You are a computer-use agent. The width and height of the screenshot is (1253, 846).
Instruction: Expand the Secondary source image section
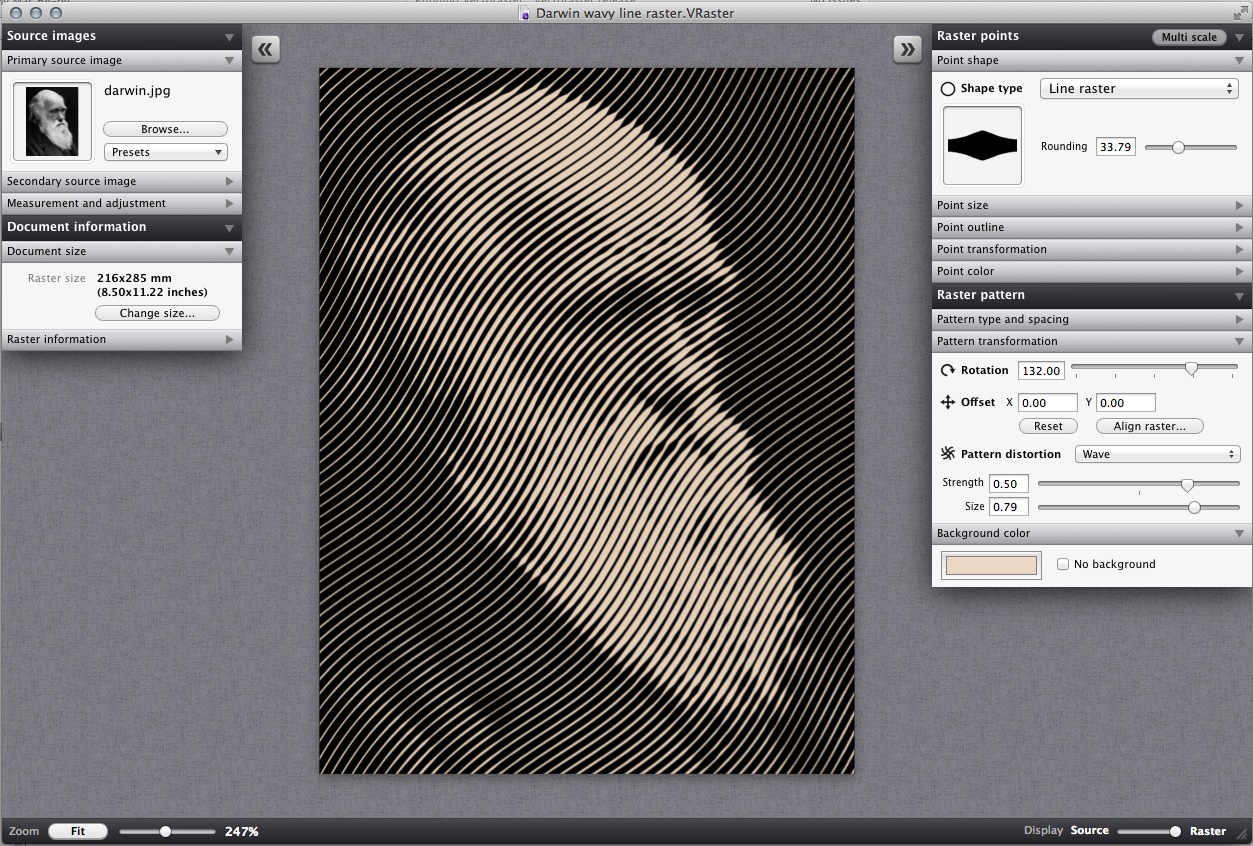121,181
